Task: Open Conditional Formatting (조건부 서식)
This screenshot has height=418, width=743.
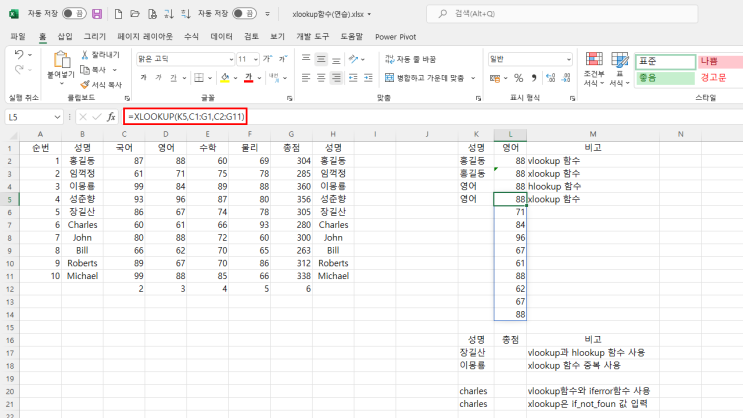Action: [x=593, y=67]
